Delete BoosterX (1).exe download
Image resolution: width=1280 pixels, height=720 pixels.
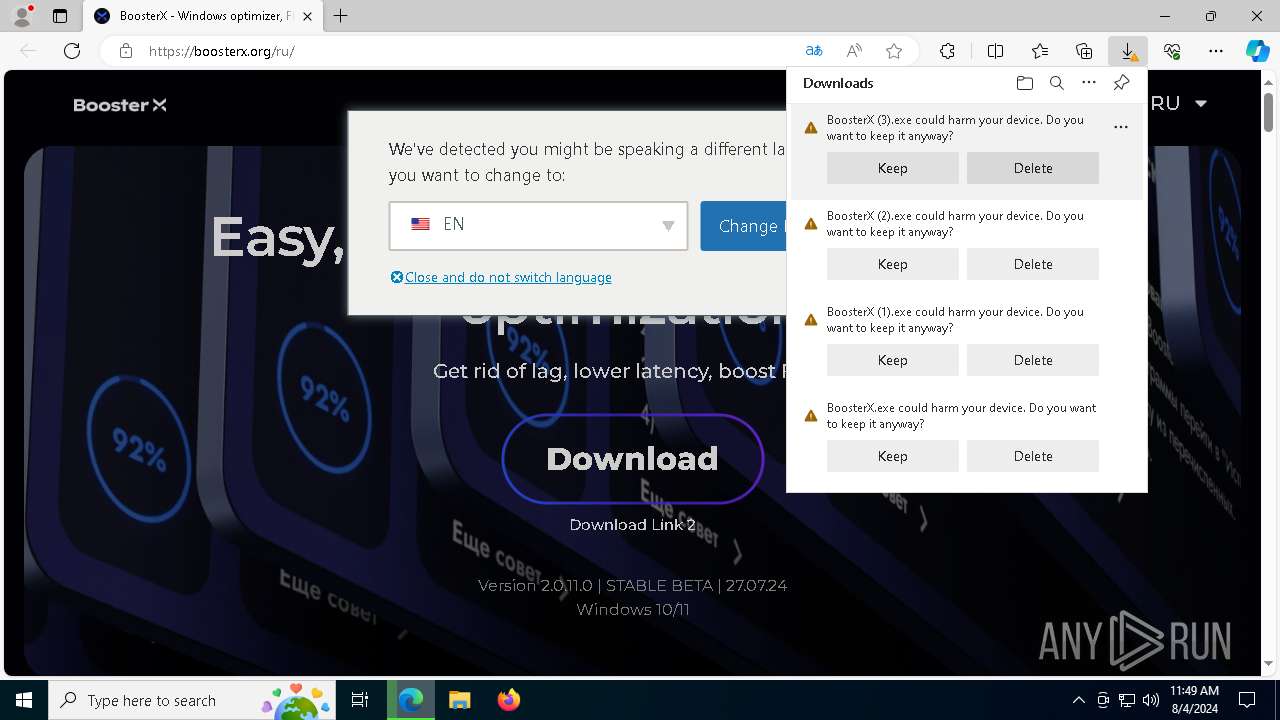tap(1033, 360)
